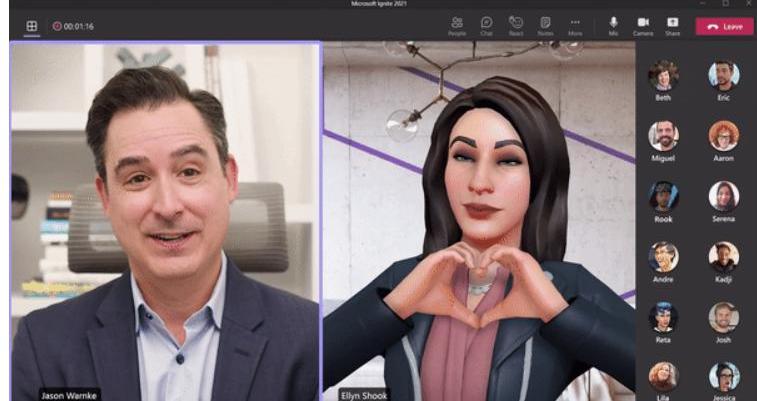Select Eric's participant avatar
Viewport: 757px width, 401px height.
pyautogui.click(x=724, y=75)
